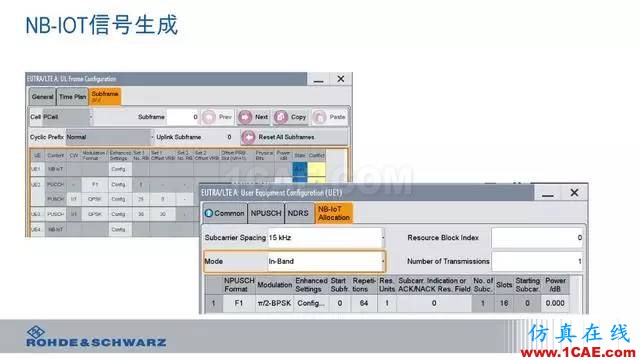Open the UE1 NB-IoT content cell
The width and height of the screenshot is (640, 360).
[56, 169]
